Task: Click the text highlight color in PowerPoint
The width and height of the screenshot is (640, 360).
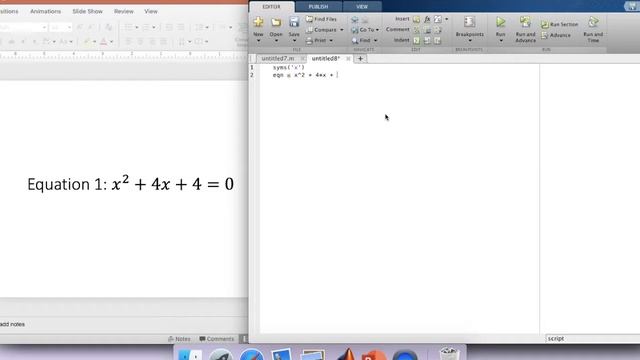Action: [x=87, y=41]
